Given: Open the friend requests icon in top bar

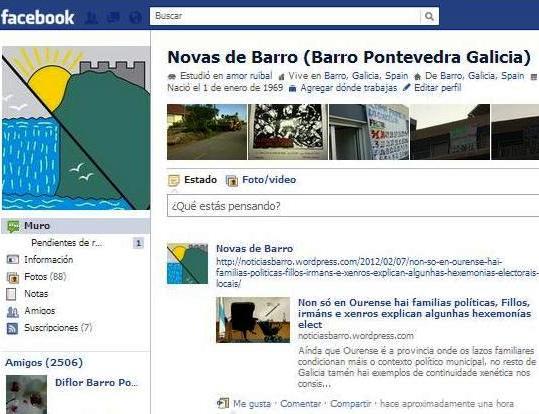Looking at the screenshot, I should pos(91,17).
